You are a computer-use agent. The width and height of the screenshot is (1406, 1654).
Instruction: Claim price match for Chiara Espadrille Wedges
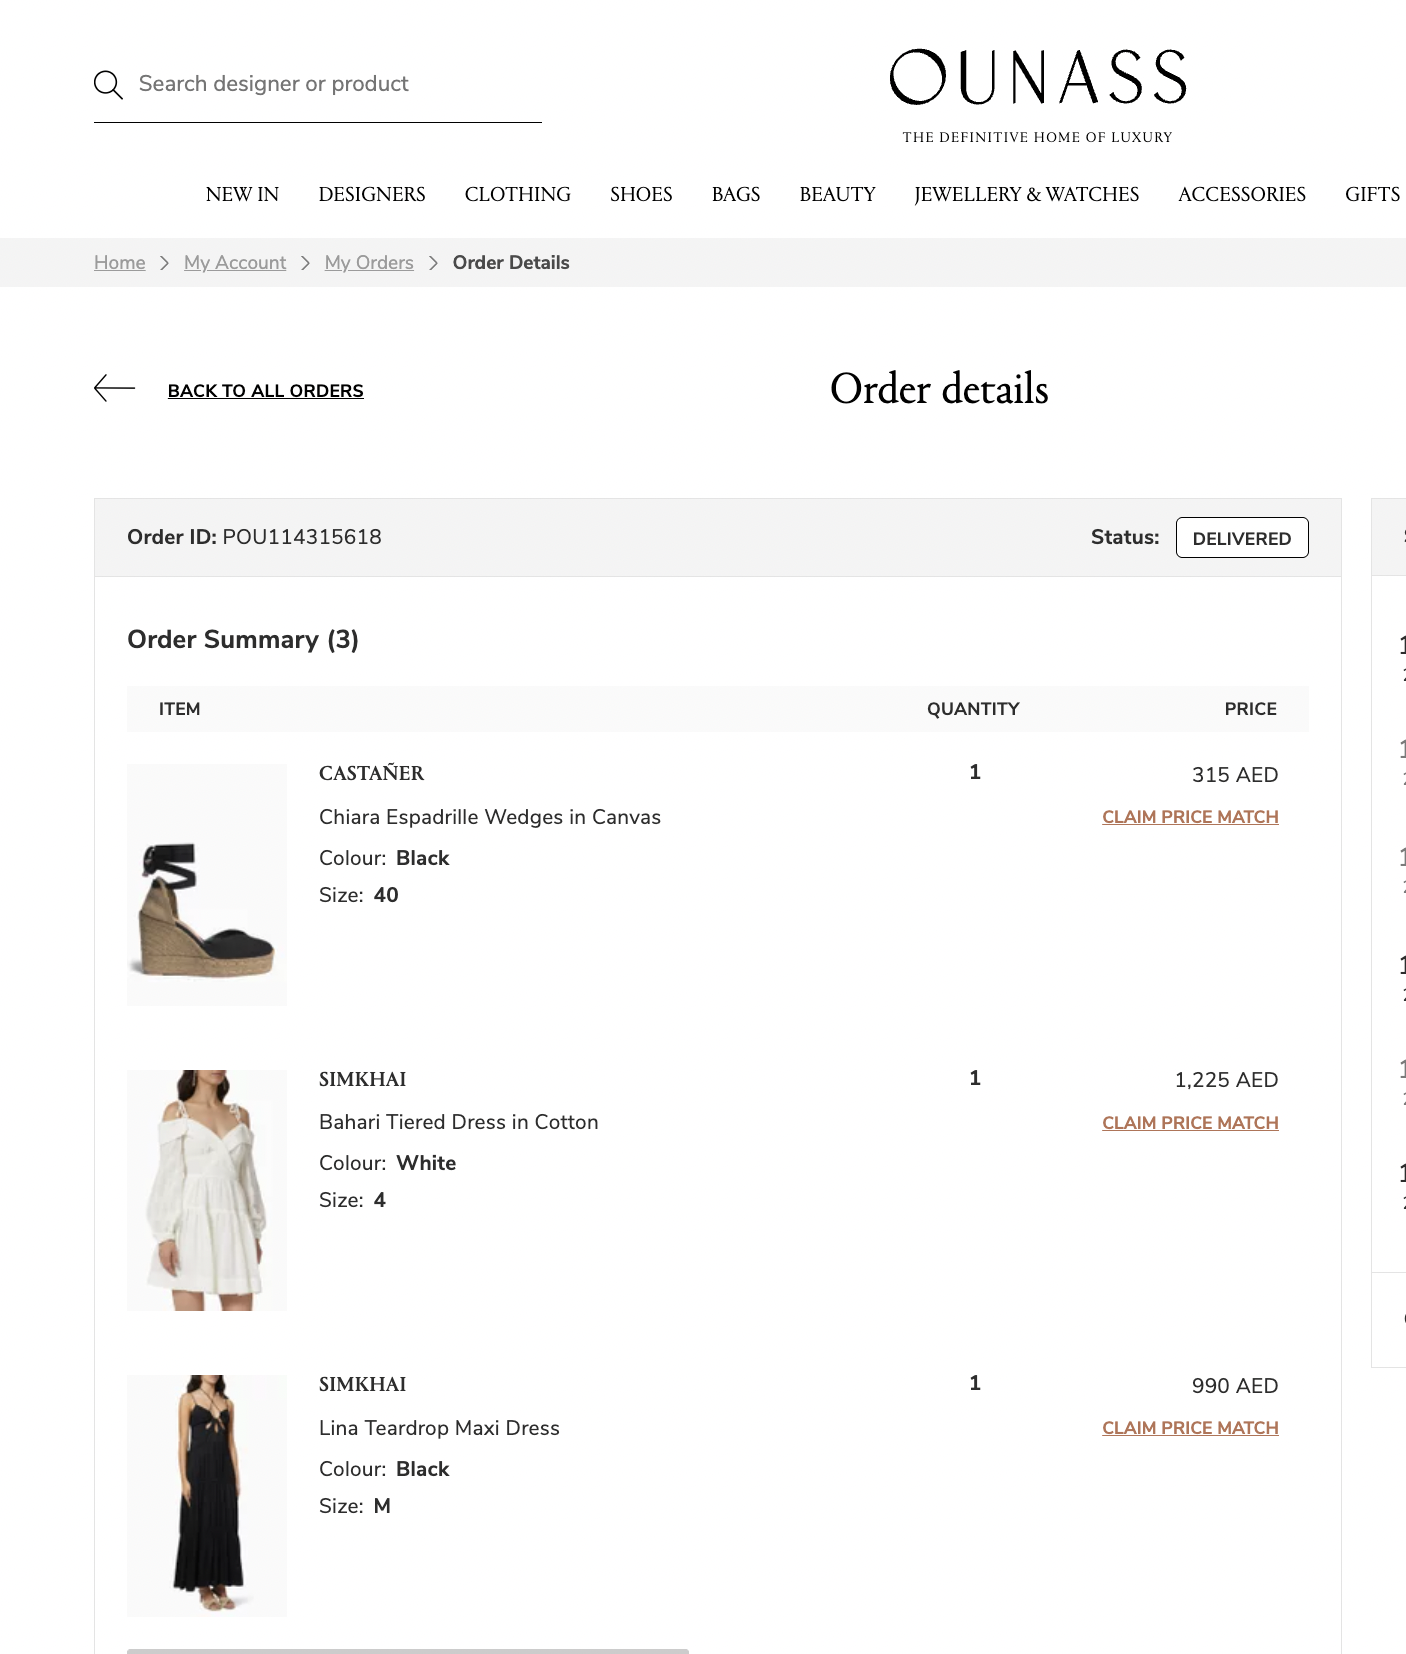click(x=1190, y=817)
